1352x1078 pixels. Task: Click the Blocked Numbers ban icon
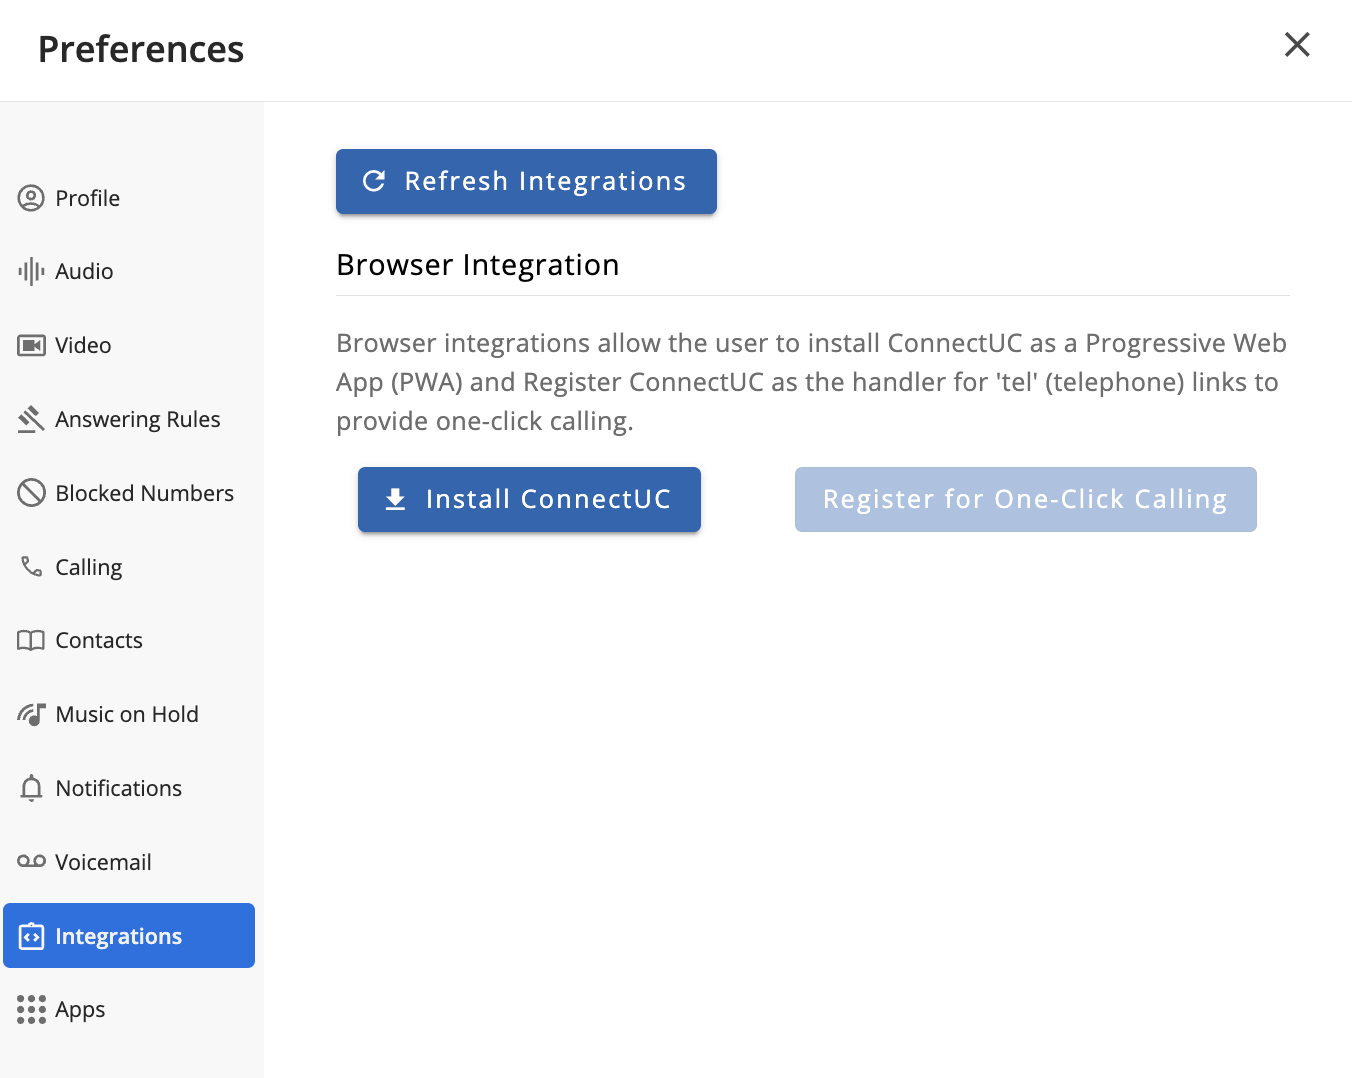tap(31, 493)
